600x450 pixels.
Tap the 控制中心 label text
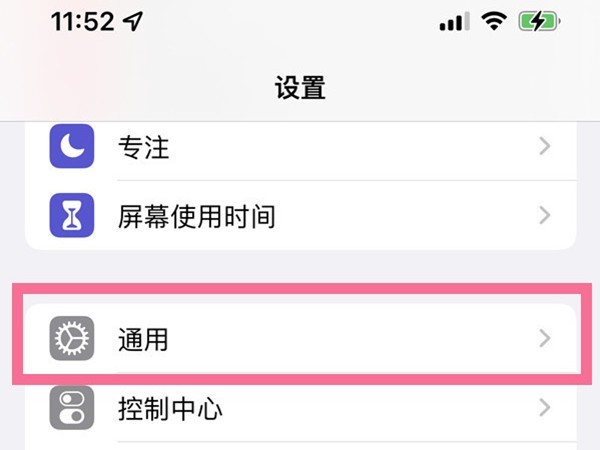click(169, 409)
